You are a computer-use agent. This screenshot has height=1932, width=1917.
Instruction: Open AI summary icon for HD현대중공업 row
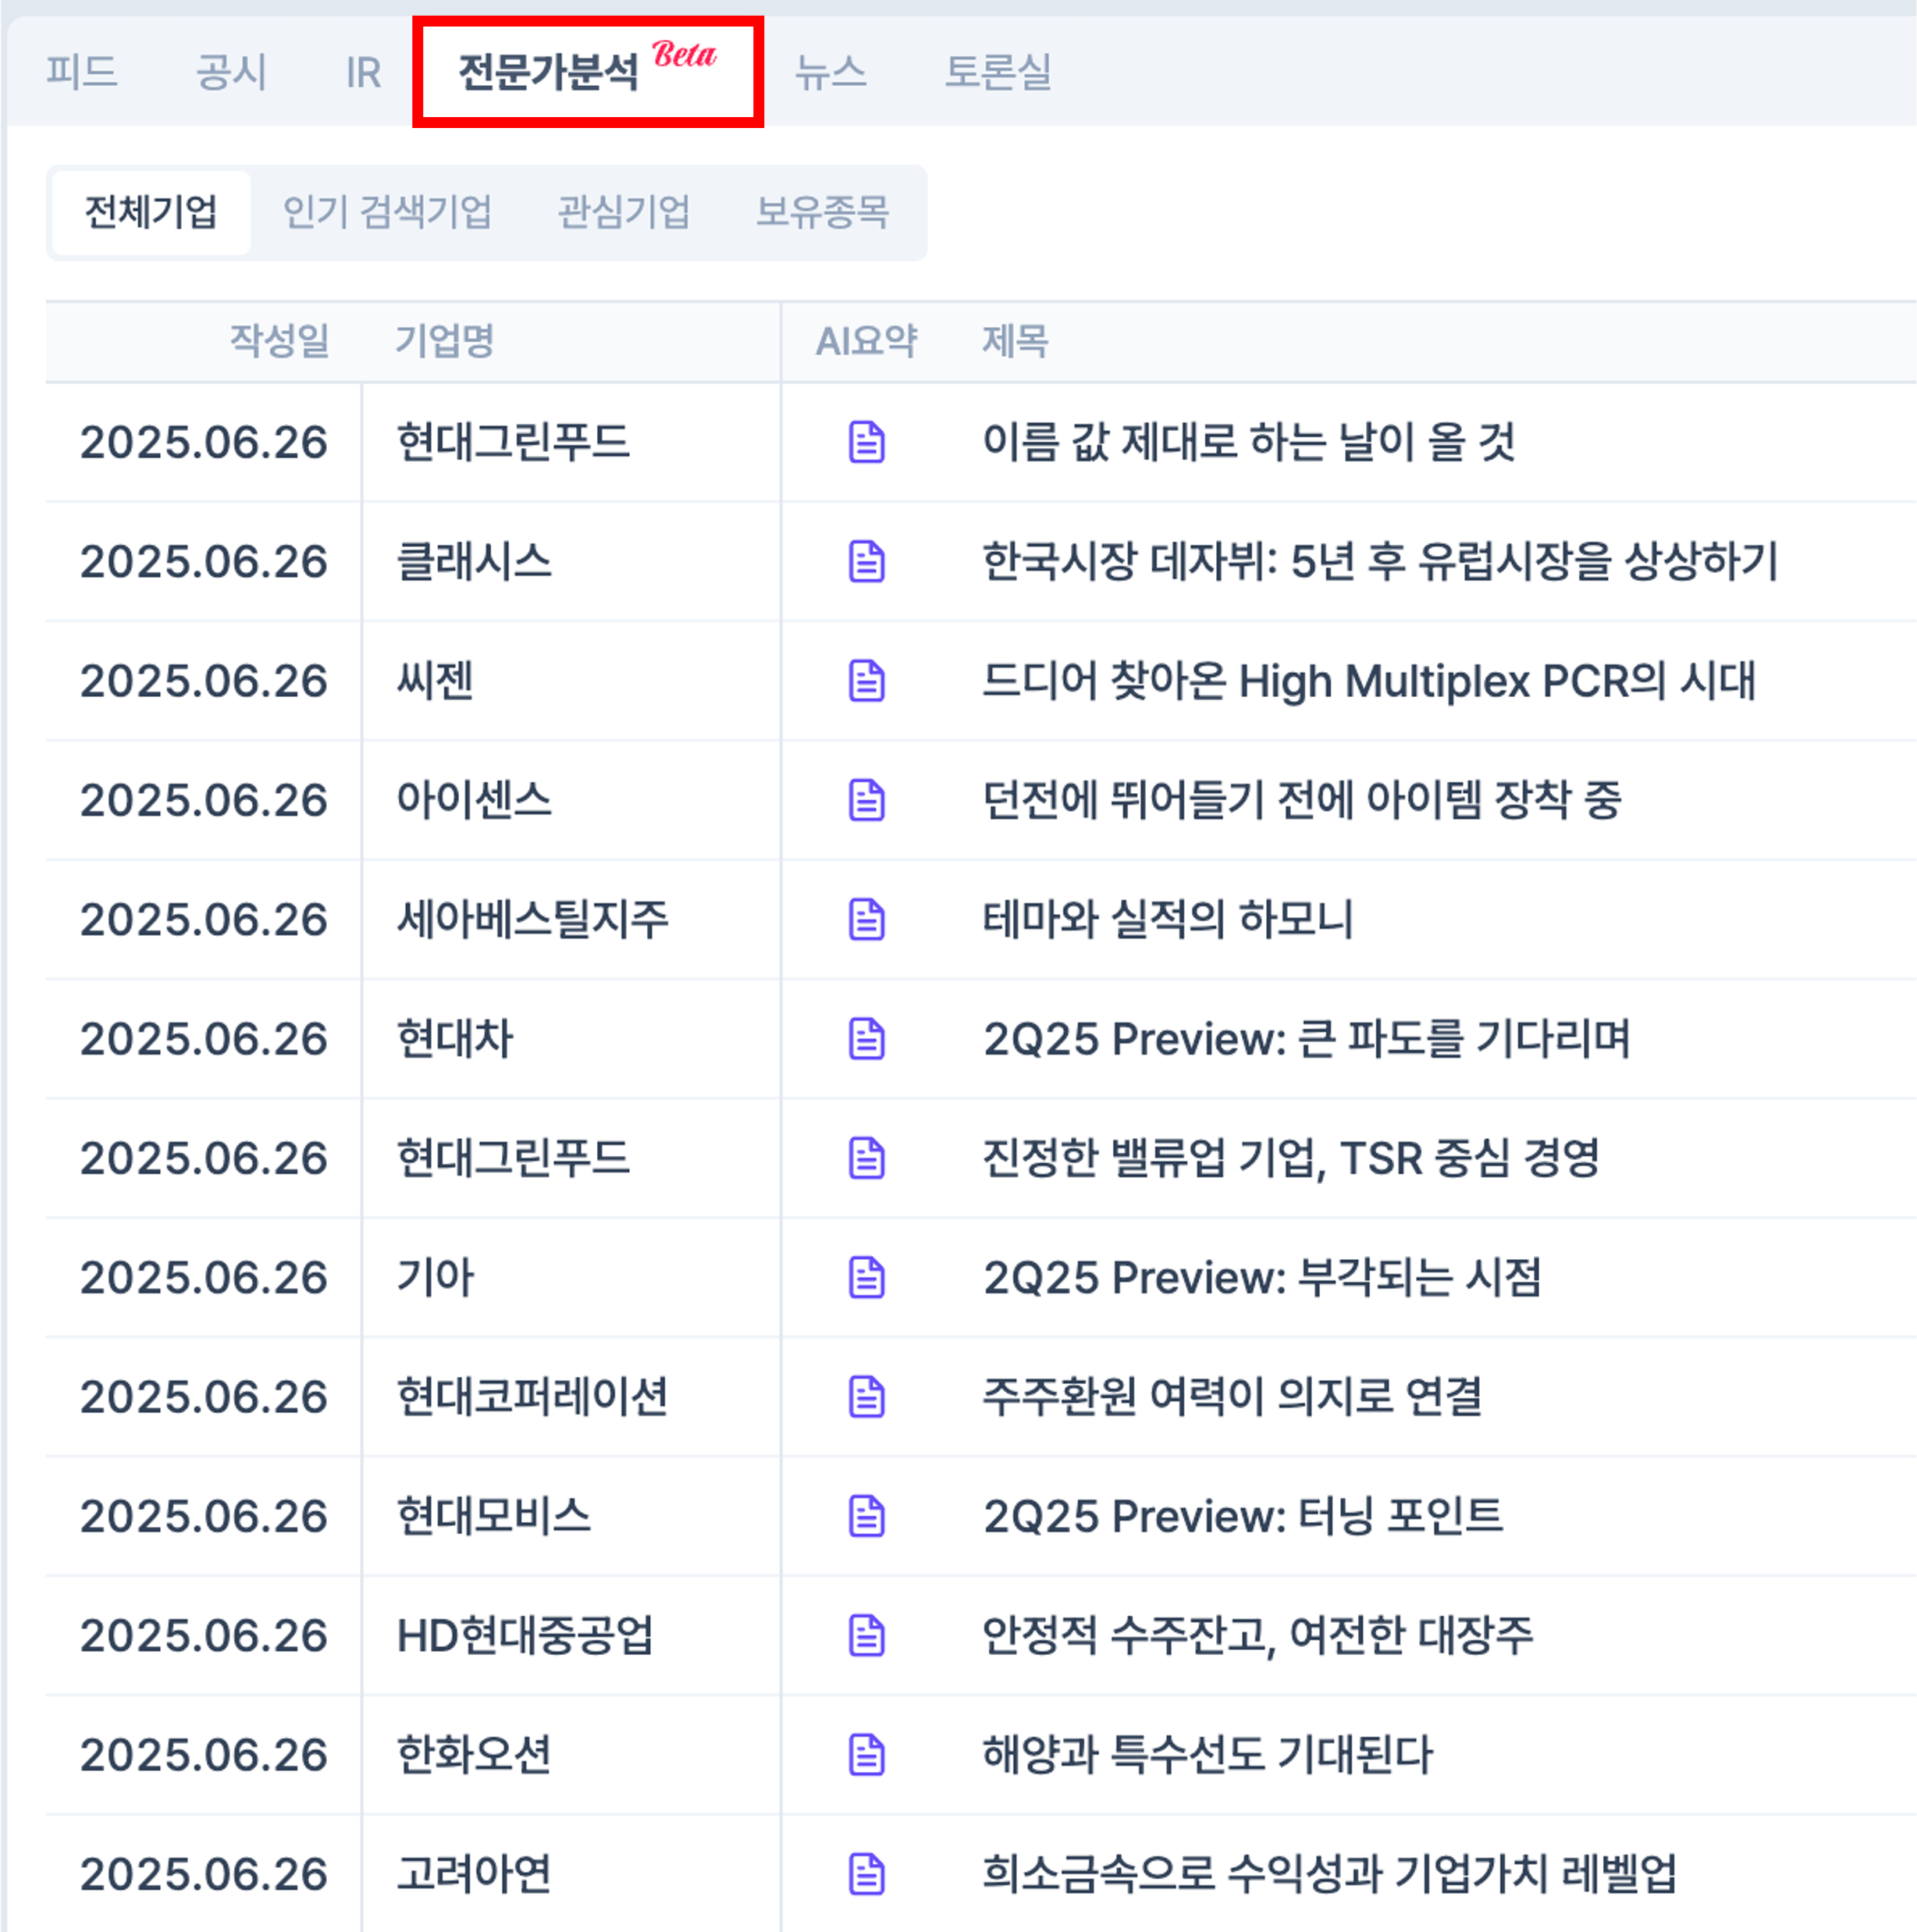coord(866,1635)
